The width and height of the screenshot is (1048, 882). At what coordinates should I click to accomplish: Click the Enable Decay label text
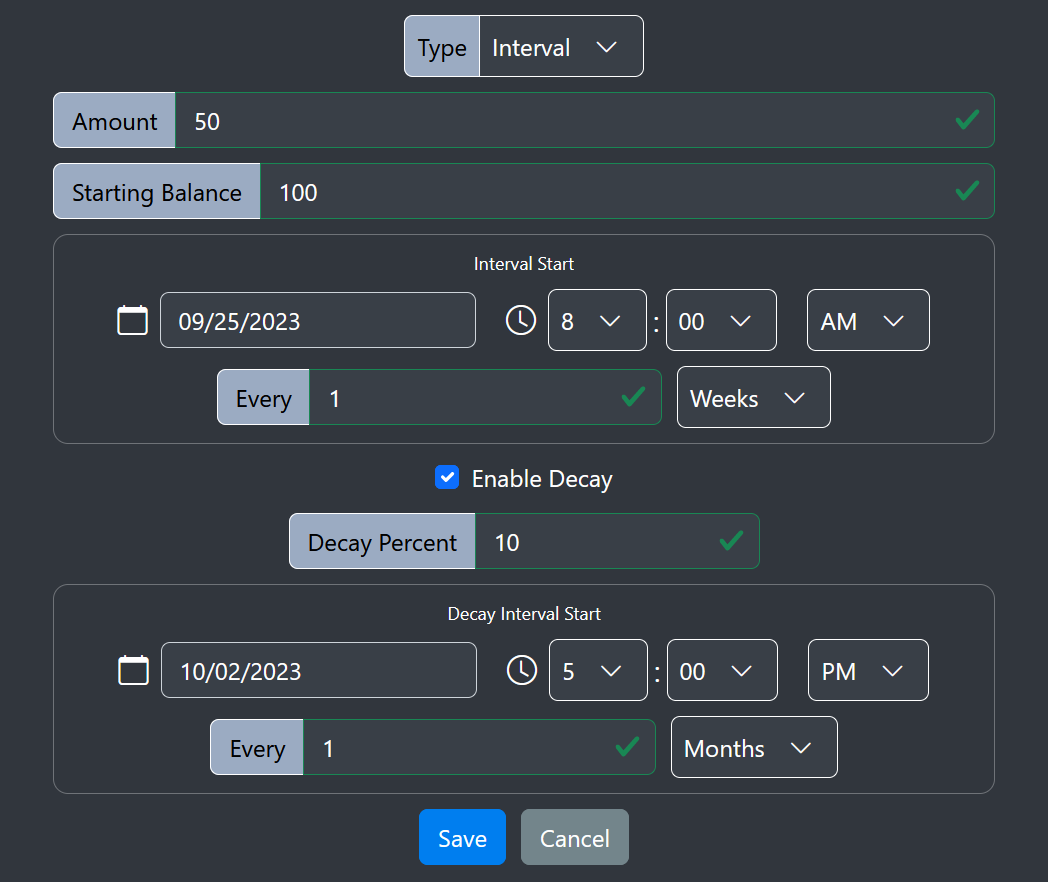coord(542,479)
